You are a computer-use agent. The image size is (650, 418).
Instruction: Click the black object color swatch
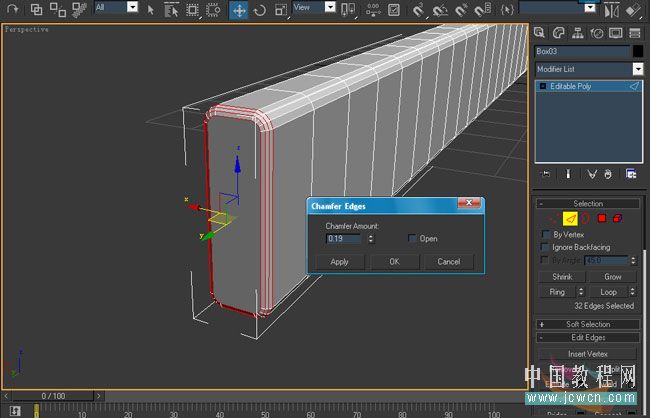638,51
